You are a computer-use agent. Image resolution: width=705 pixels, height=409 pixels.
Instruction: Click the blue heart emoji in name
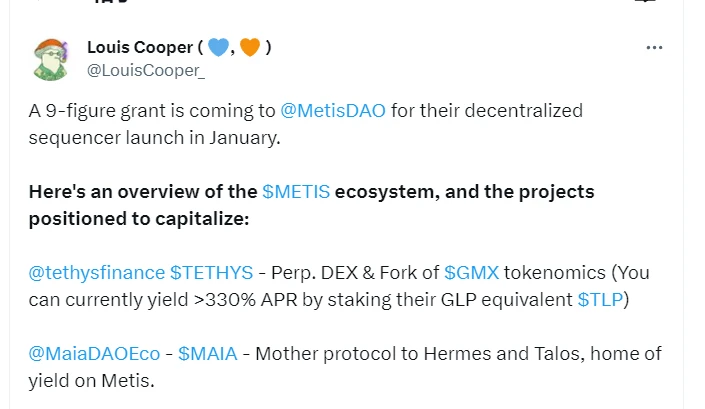pyautogui.click(x=219, y=47)
